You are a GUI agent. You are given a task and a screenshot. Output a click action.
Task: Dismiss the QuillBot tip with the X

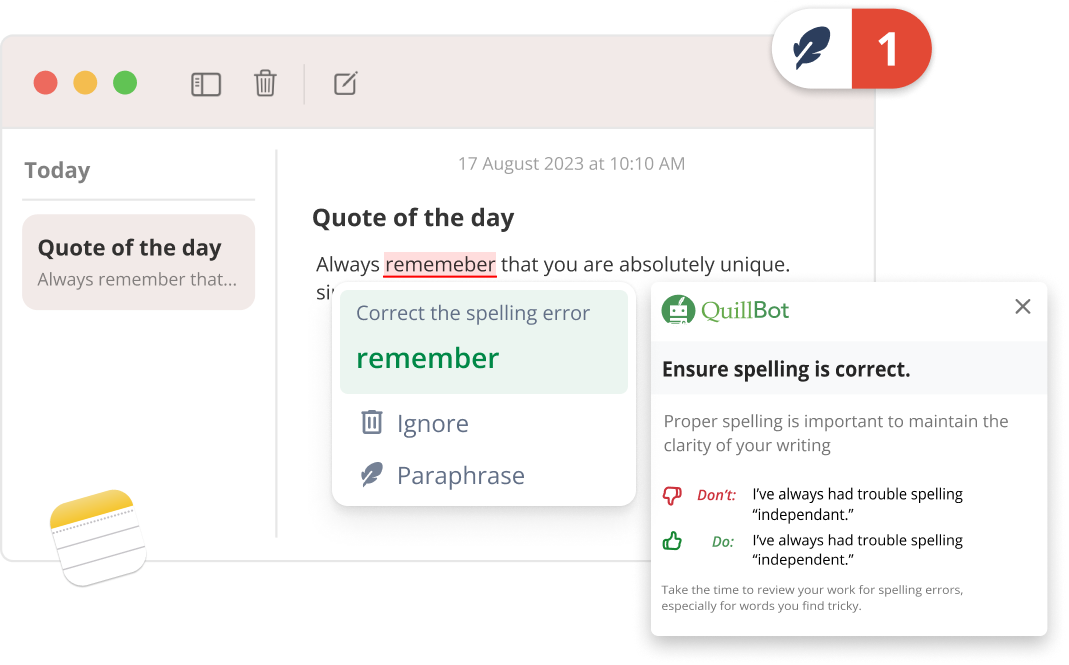tap(1022, 307)
